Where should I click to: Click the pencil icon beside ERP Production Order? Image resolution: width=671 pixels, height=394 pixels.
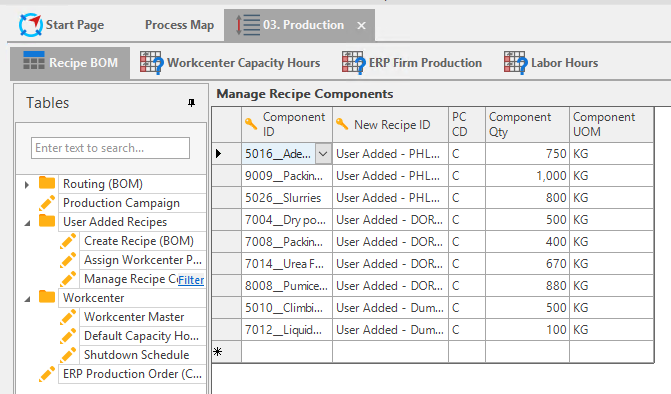(x=47, y=373)
